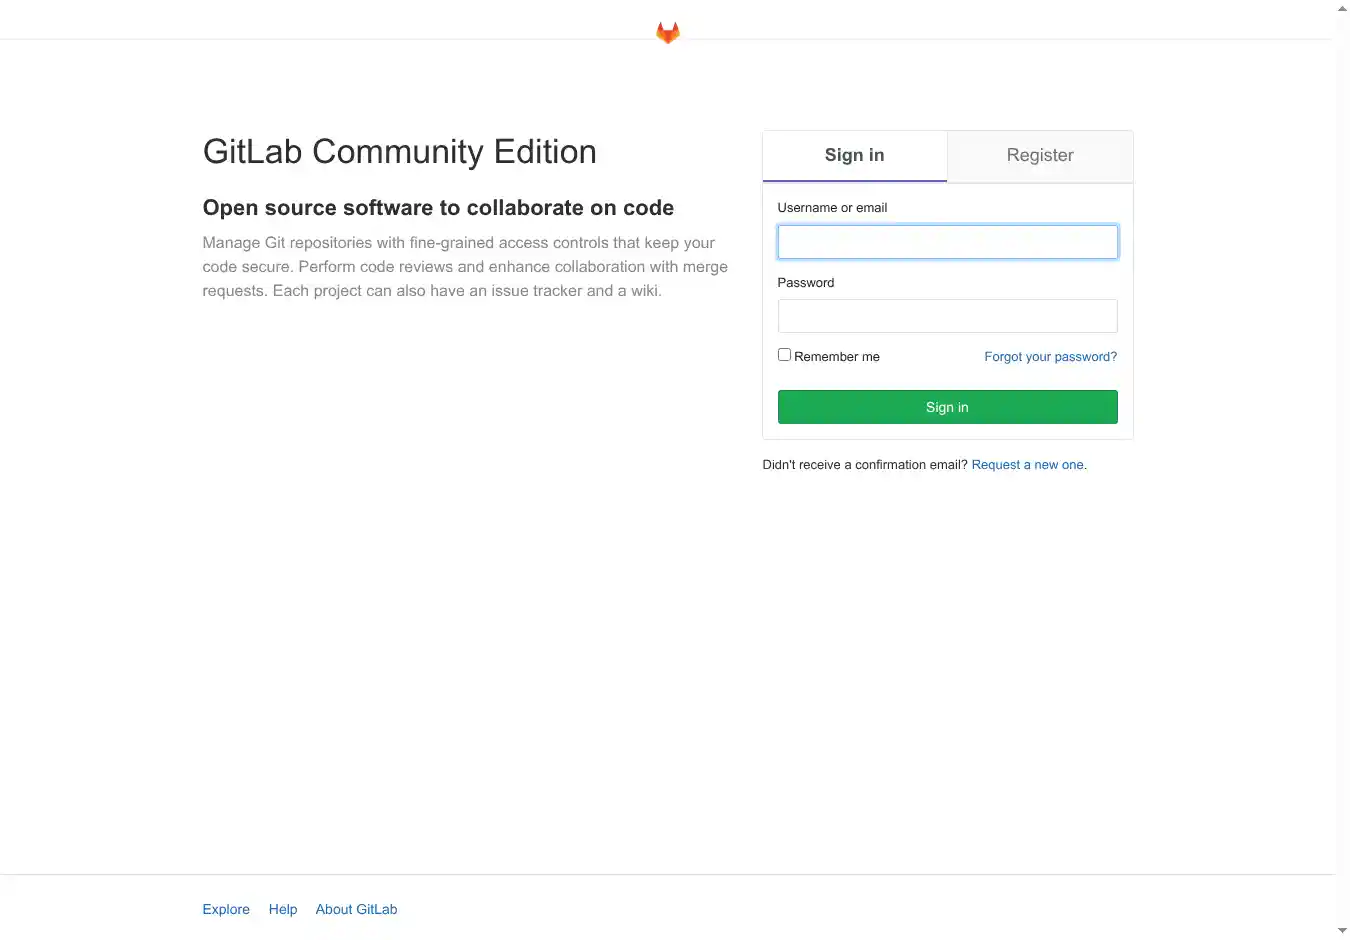The image size is (1350, 940).
Task: Follow the Request a new one link
Action: [x=1027, y=465]
